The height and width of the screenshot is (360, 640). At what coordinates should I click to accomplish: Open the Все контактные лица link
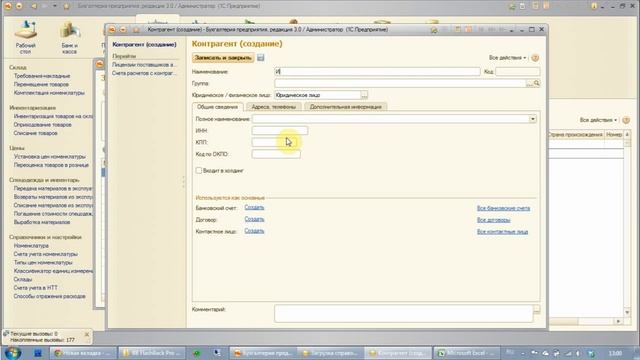[502, 231]
